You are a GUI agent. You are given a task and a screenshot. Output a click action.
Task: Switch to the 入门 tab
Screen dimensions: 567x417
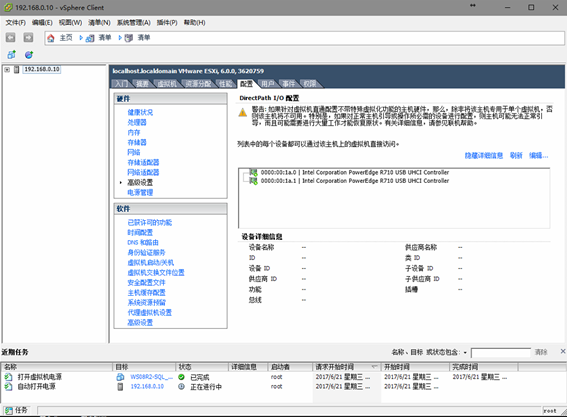coord(122,84)
